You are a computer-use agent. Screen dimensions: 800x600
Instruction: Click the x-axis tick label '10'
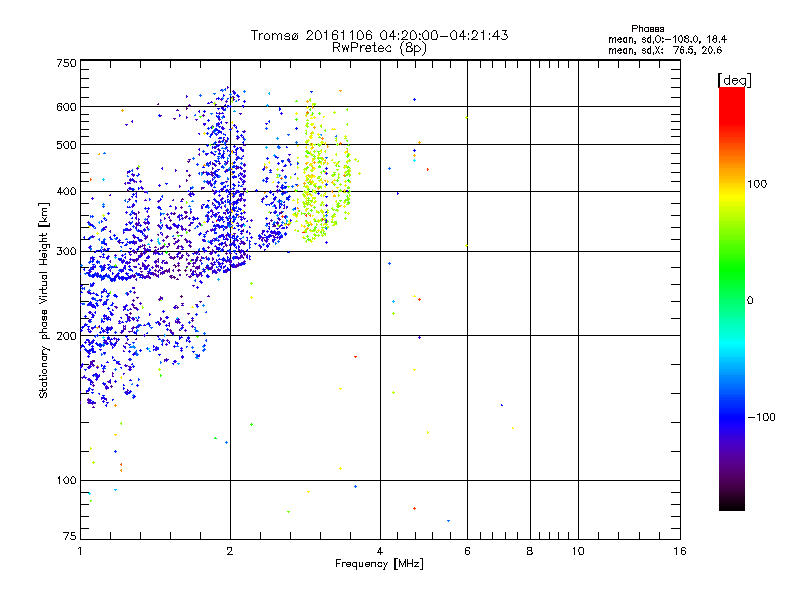pos(578,551)
